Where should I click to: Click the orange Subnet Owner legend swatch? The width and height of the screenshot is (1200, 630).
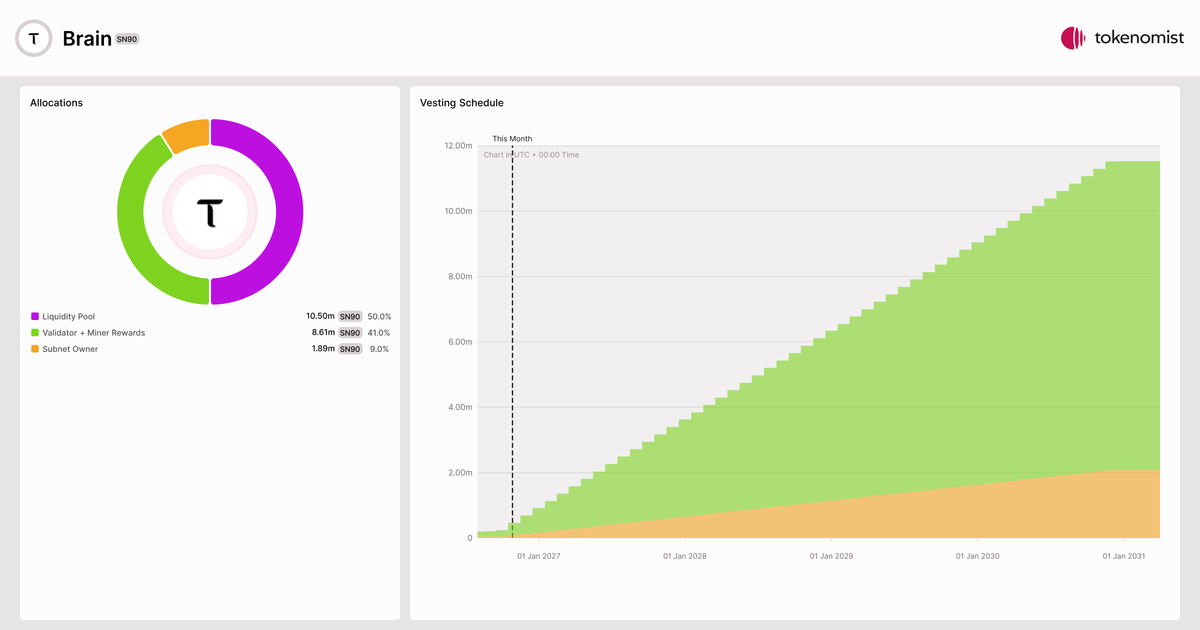(35, 349)
